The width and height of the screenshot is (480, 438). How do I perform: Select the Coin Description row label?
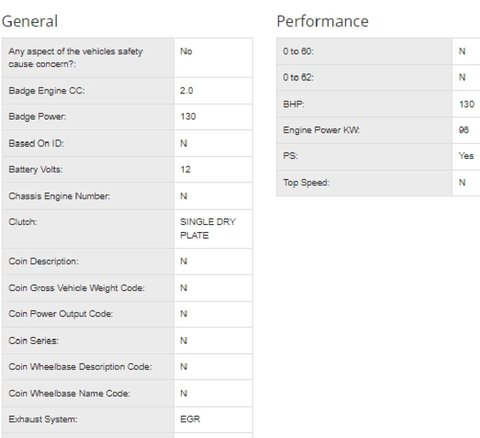[x=44, y=261]
